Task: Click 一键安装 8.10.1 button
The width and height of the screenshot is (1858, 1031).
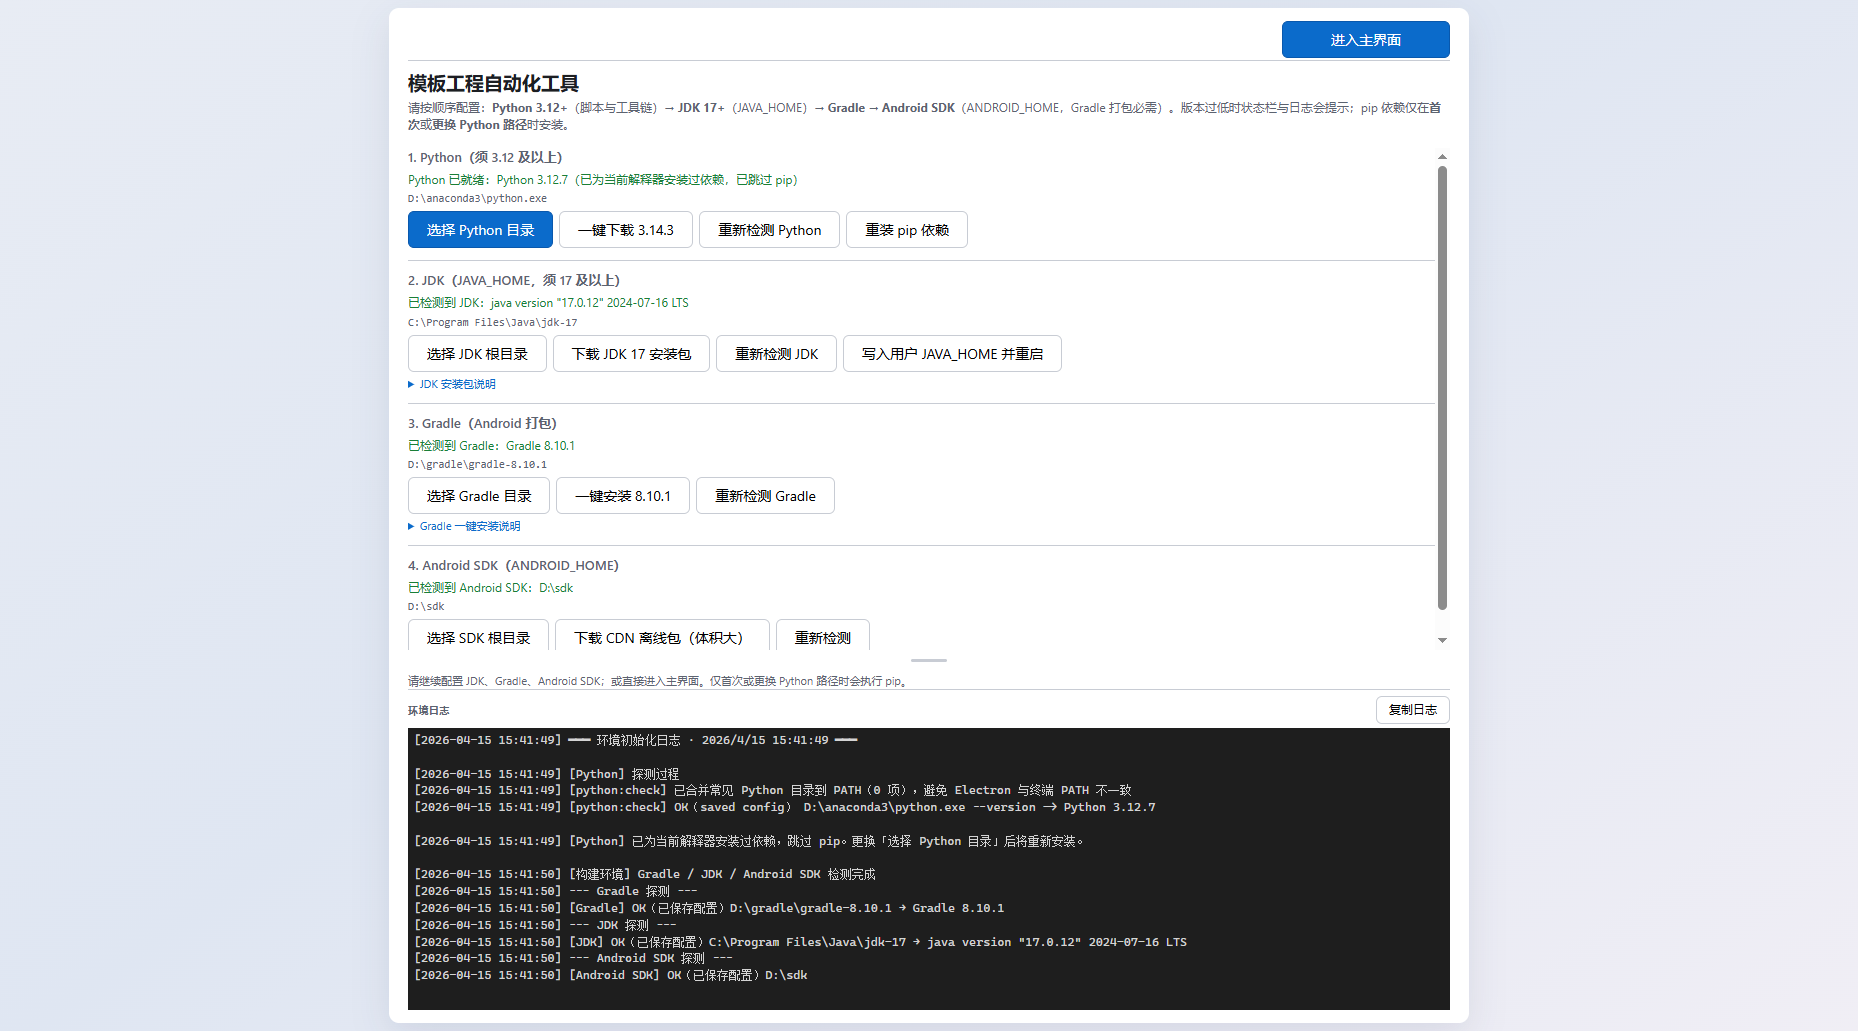Action: 623,496
